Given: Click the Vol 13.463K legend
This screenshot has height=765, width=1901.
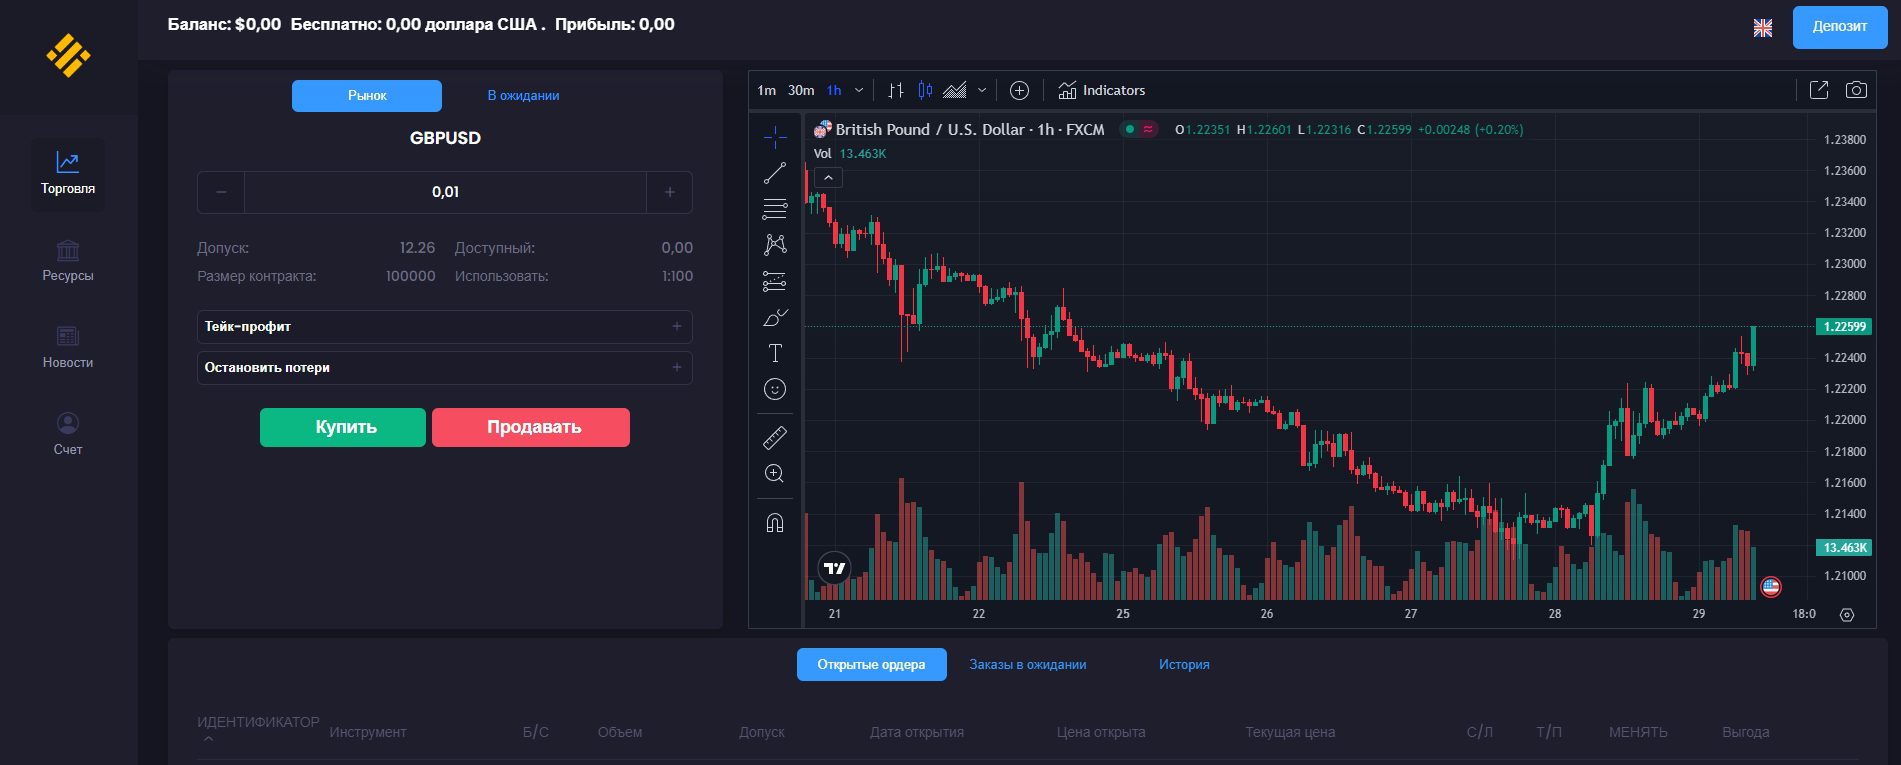Looking at the screenshot, I should point(850,153).
